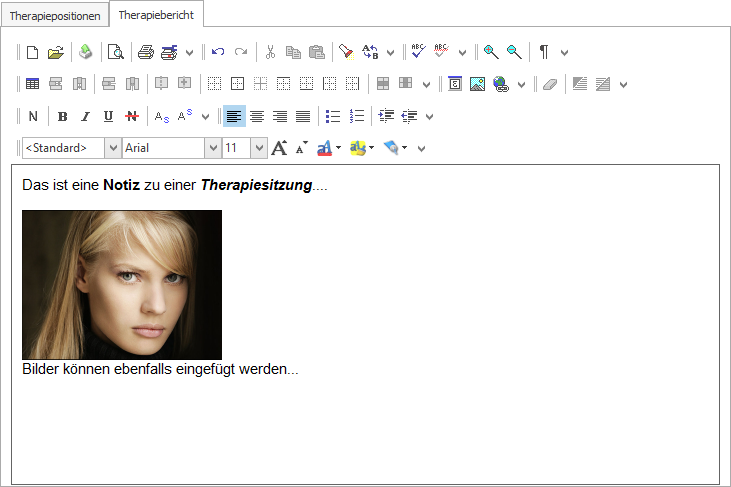This screenshot has height=487, width=731.
Task: Create a new blank document
Action: (32, 52)
